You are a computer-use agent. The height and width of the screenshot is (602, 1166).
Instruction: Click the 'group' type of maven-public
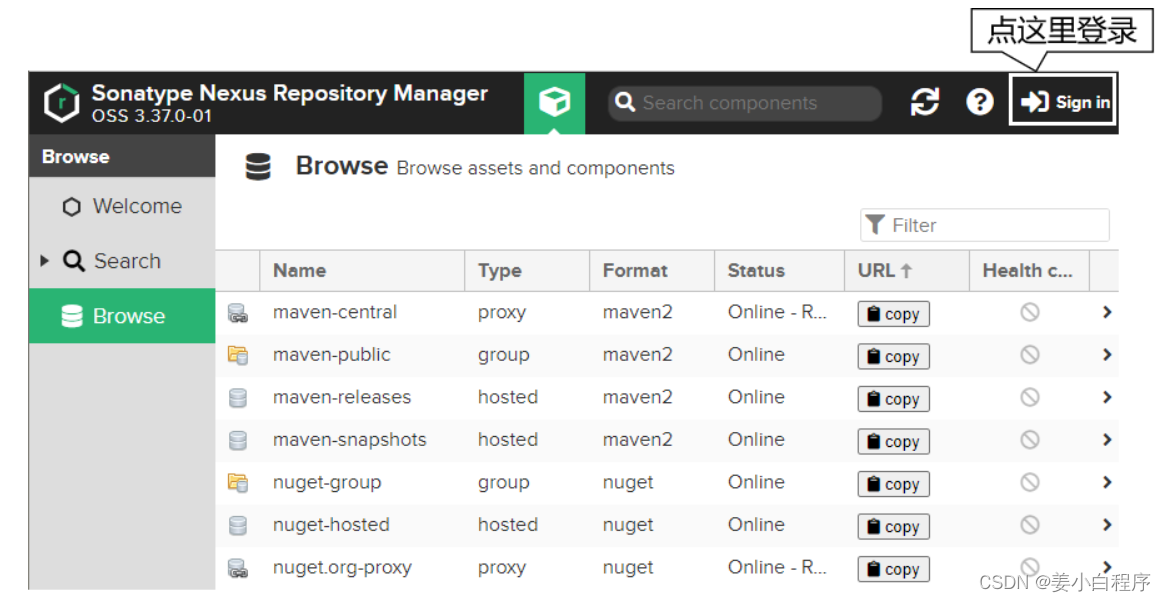(x=503, y=355)
